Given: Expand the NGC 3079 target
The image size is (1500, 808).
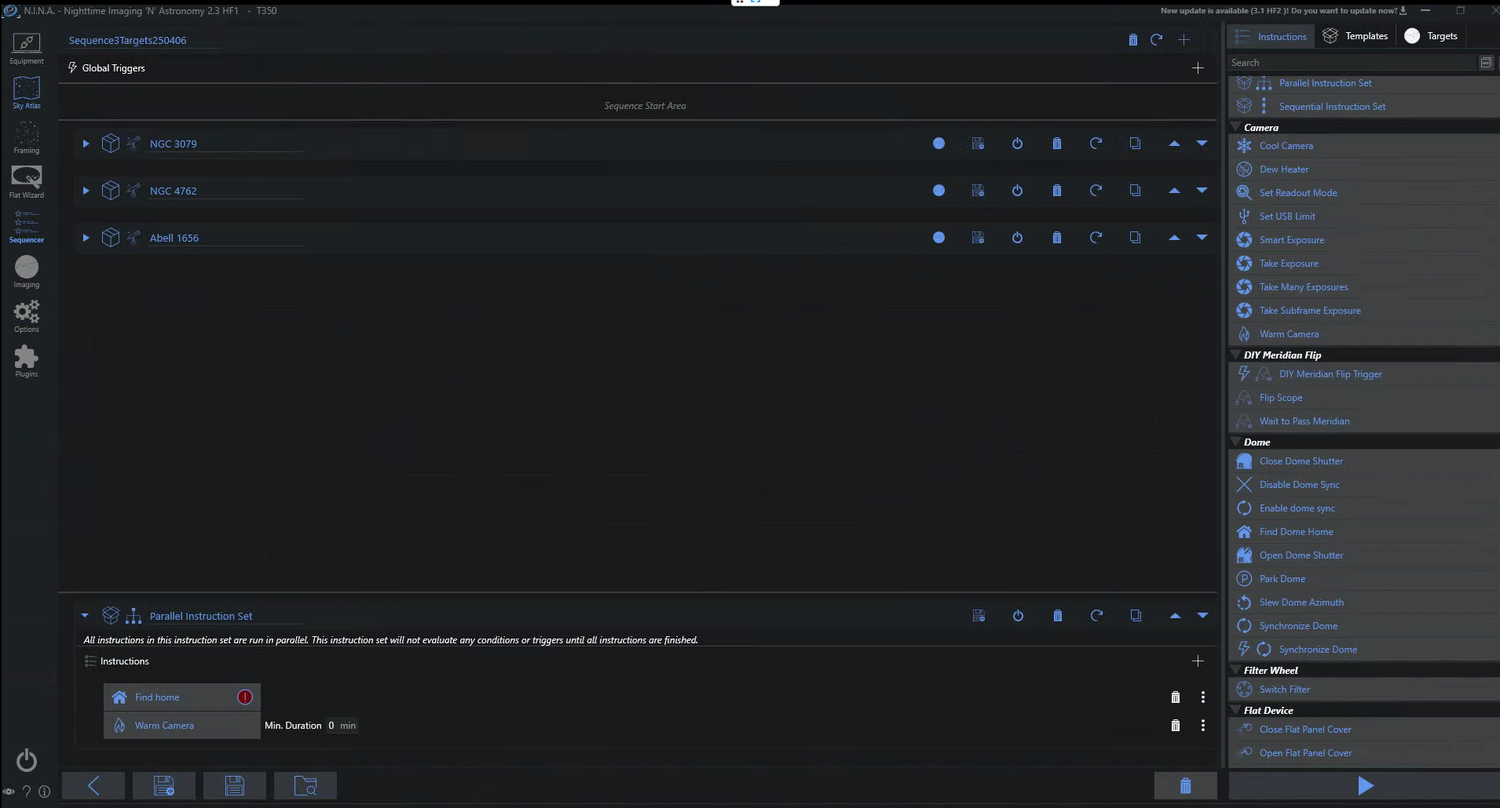Looking at the screenshot, I should tap(86, 143).
